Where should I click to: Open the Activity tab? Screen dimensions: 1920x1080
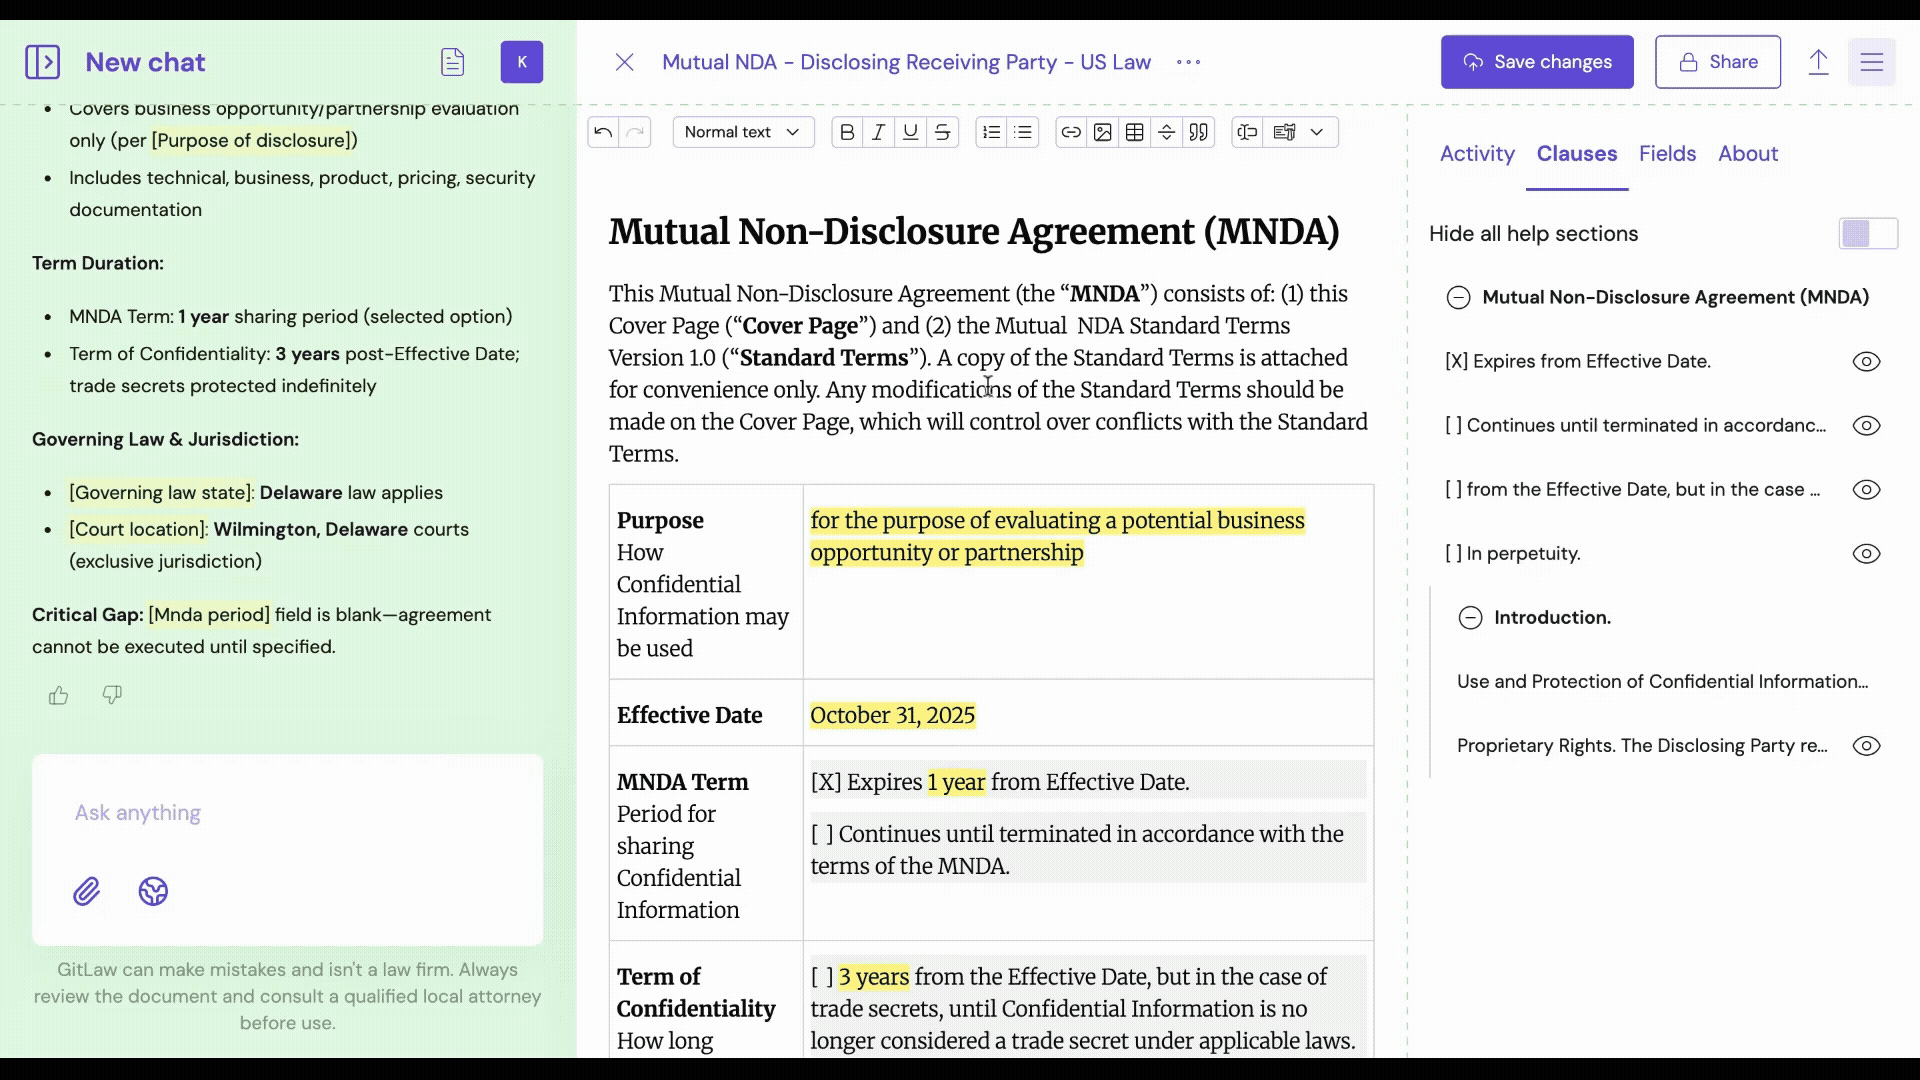pyautogui.click(x=1477, y=154)
